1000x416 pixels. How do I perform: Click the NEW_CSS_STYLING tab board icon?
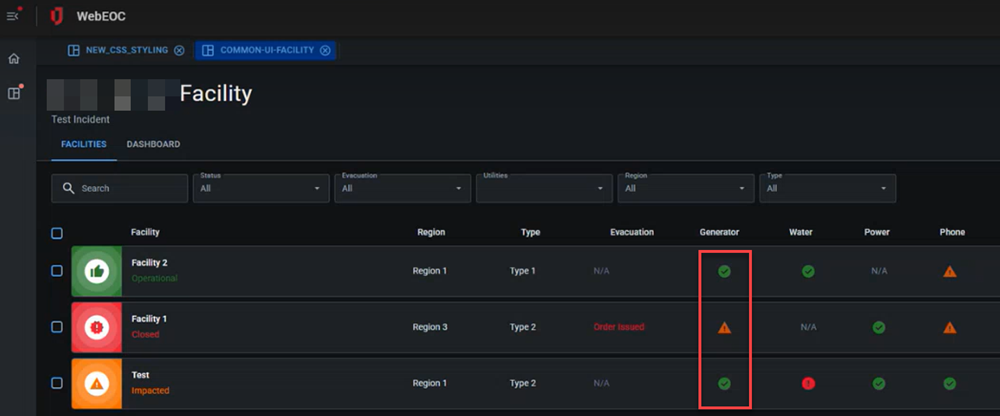[73, 50]
